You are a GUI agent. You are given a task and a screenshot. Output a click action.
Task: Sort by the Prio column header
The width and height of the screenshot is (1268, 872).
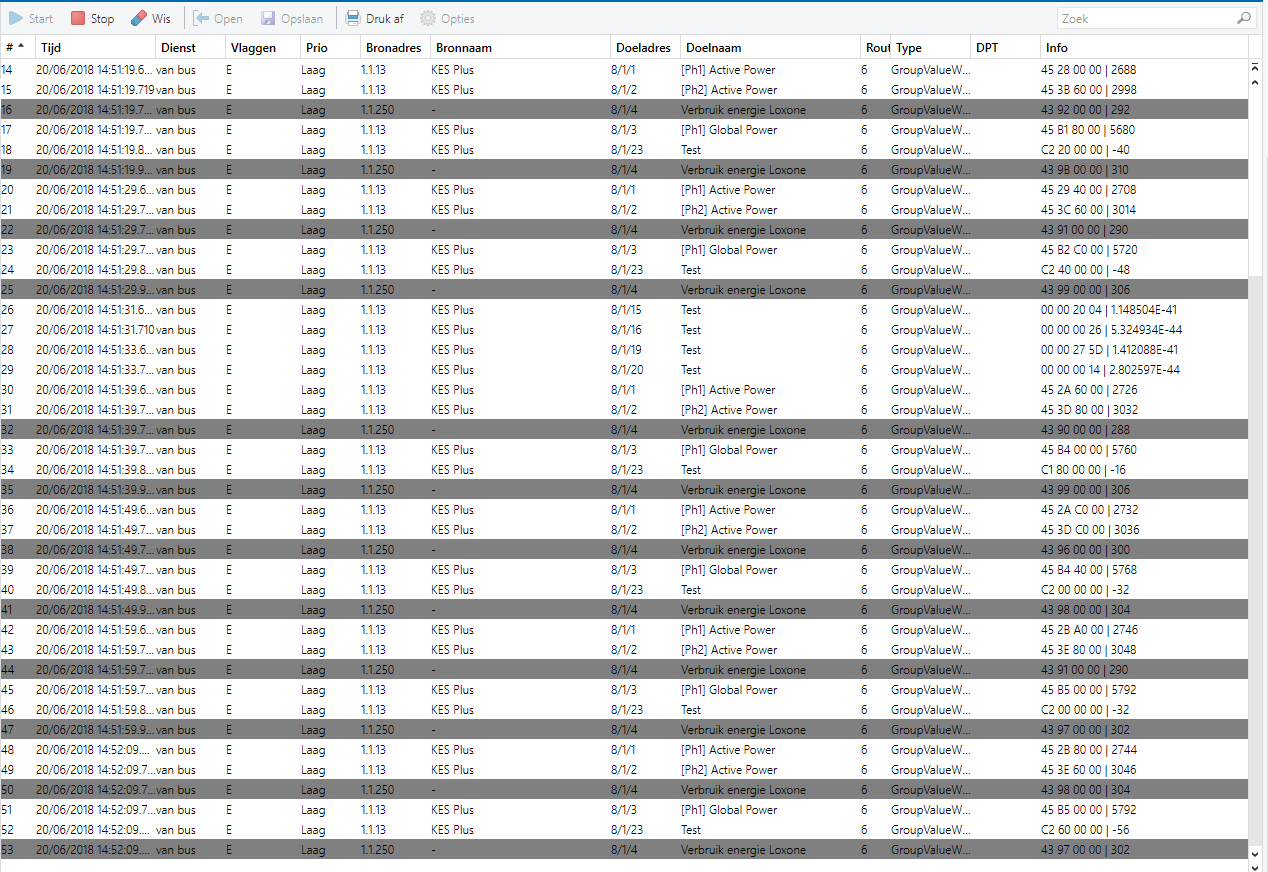point(330,47)
